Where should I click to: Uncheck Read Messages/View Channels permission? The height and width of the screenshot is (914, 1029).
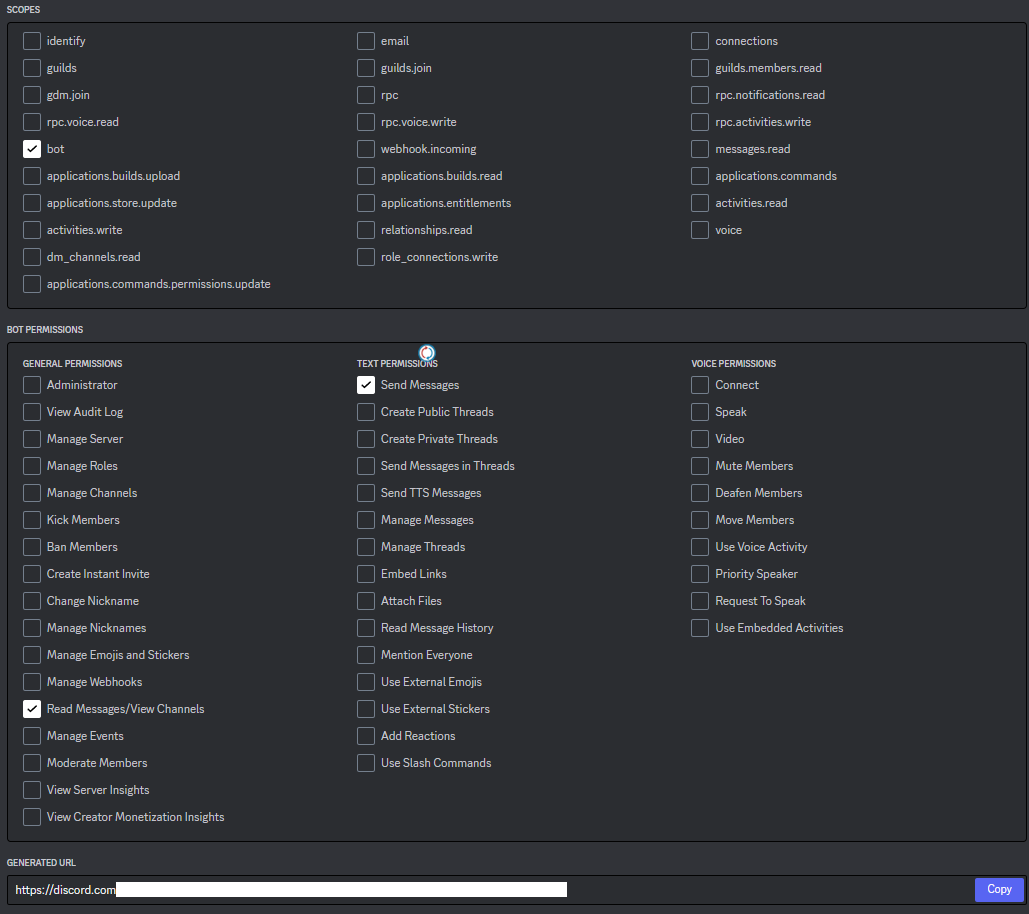32,709
